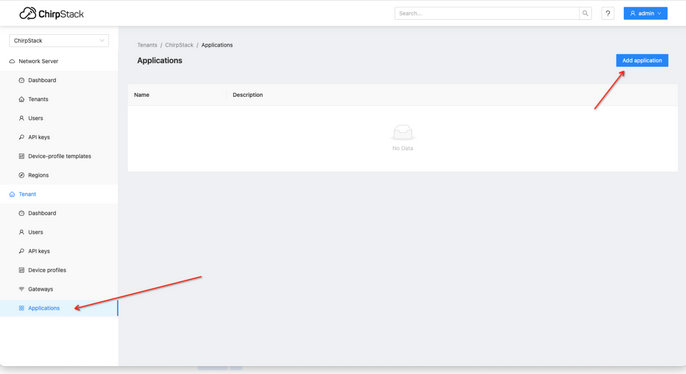
Task: Click the Tenant section home icon
Action: pos(12,194)
